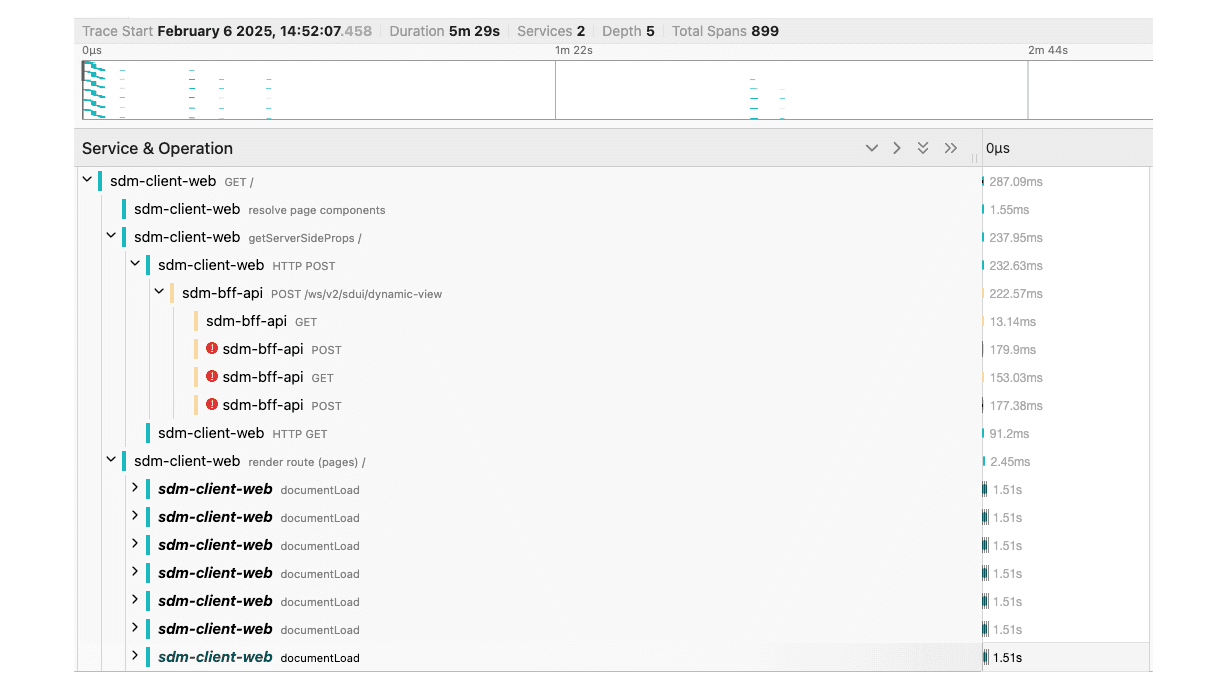Expand the last highlighted documentLoad span
Image resolution: width=1227 pixels, height=690 pixels.
pos(135,657)
